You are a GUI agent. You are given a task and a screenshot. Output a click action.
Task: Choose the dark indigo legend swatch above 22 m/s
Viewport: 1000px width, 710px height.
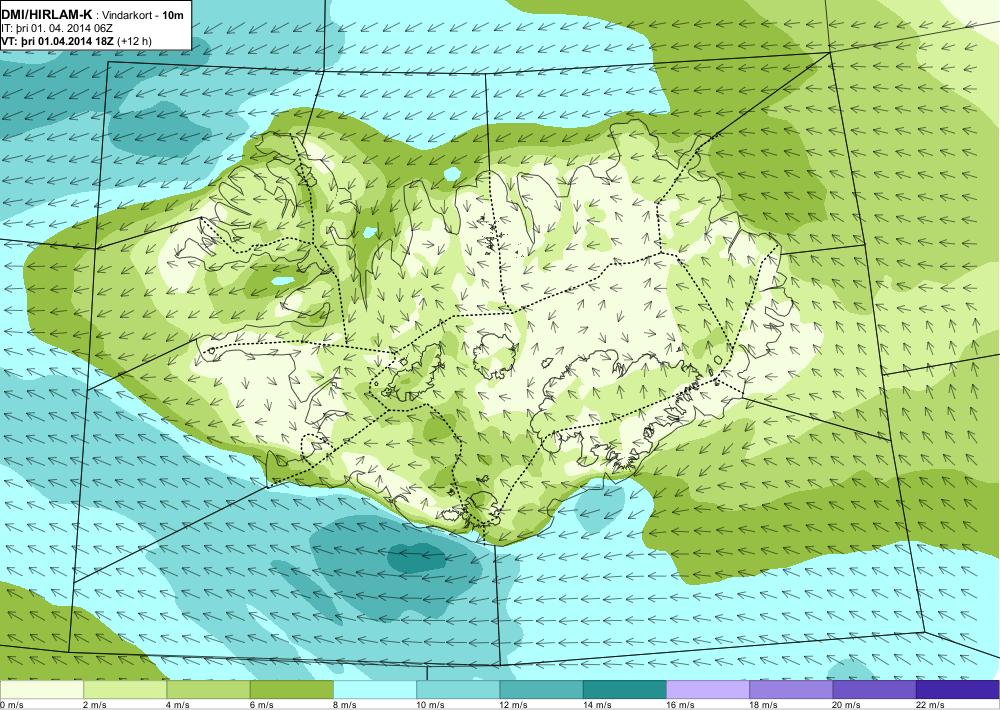coord(957,690)
